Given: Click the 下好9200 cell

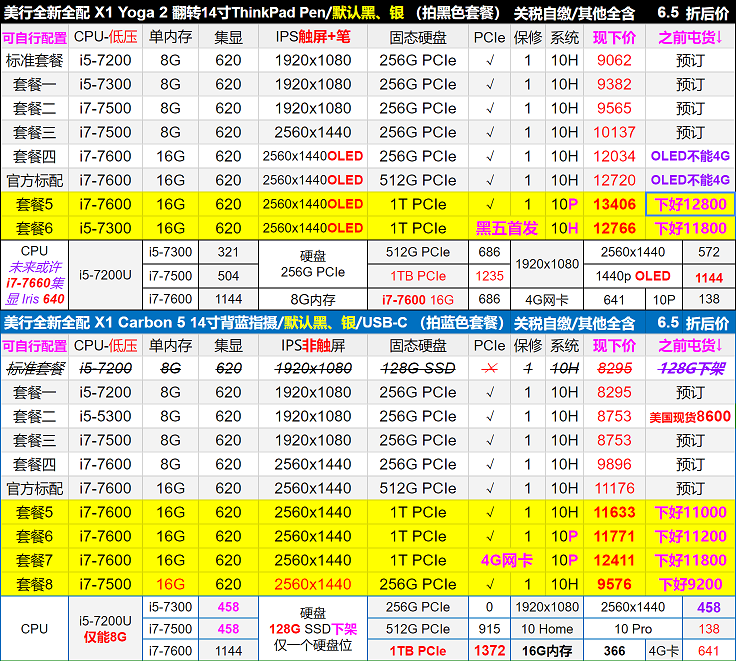Looking at the screenshot, I should click(x=690, y=584).
